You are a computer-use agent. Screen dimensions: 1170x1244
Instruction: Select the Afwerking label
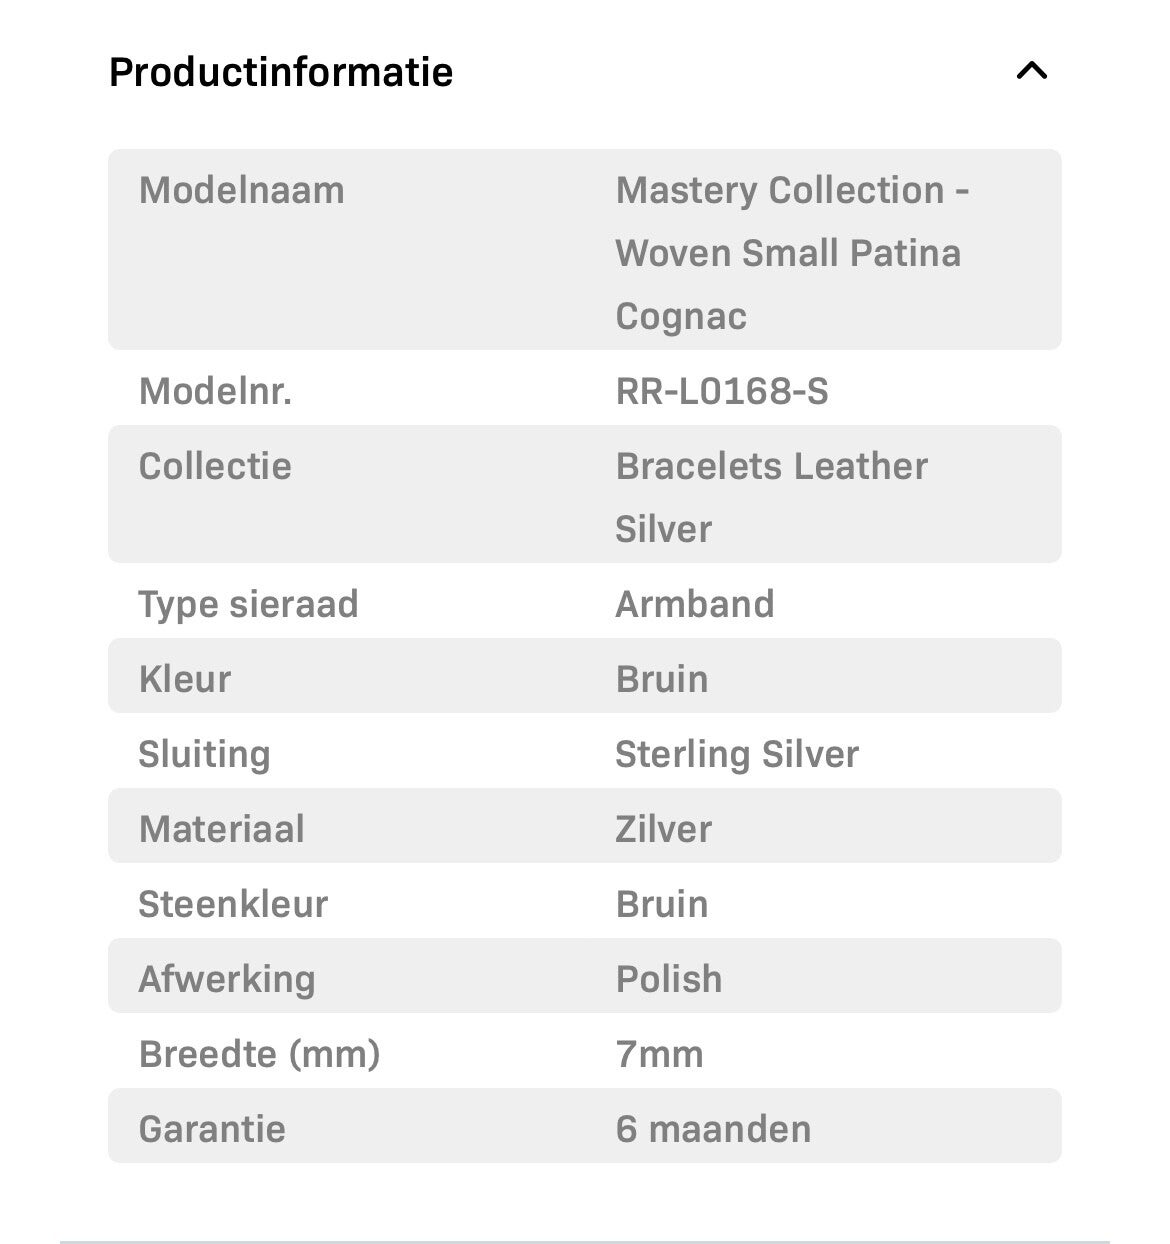[x=227, y=979]
